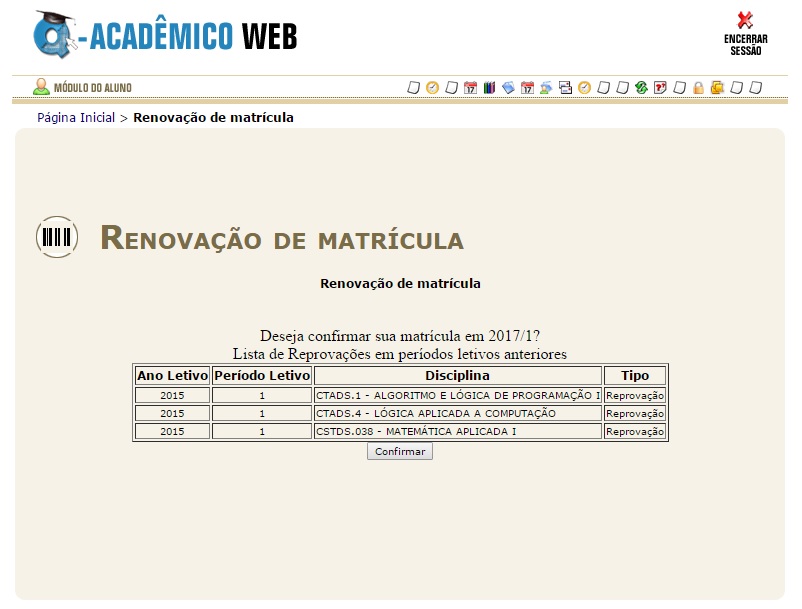
Task: Click the rightmost blank page toolbar icon
Action: [x=755, y=88]
